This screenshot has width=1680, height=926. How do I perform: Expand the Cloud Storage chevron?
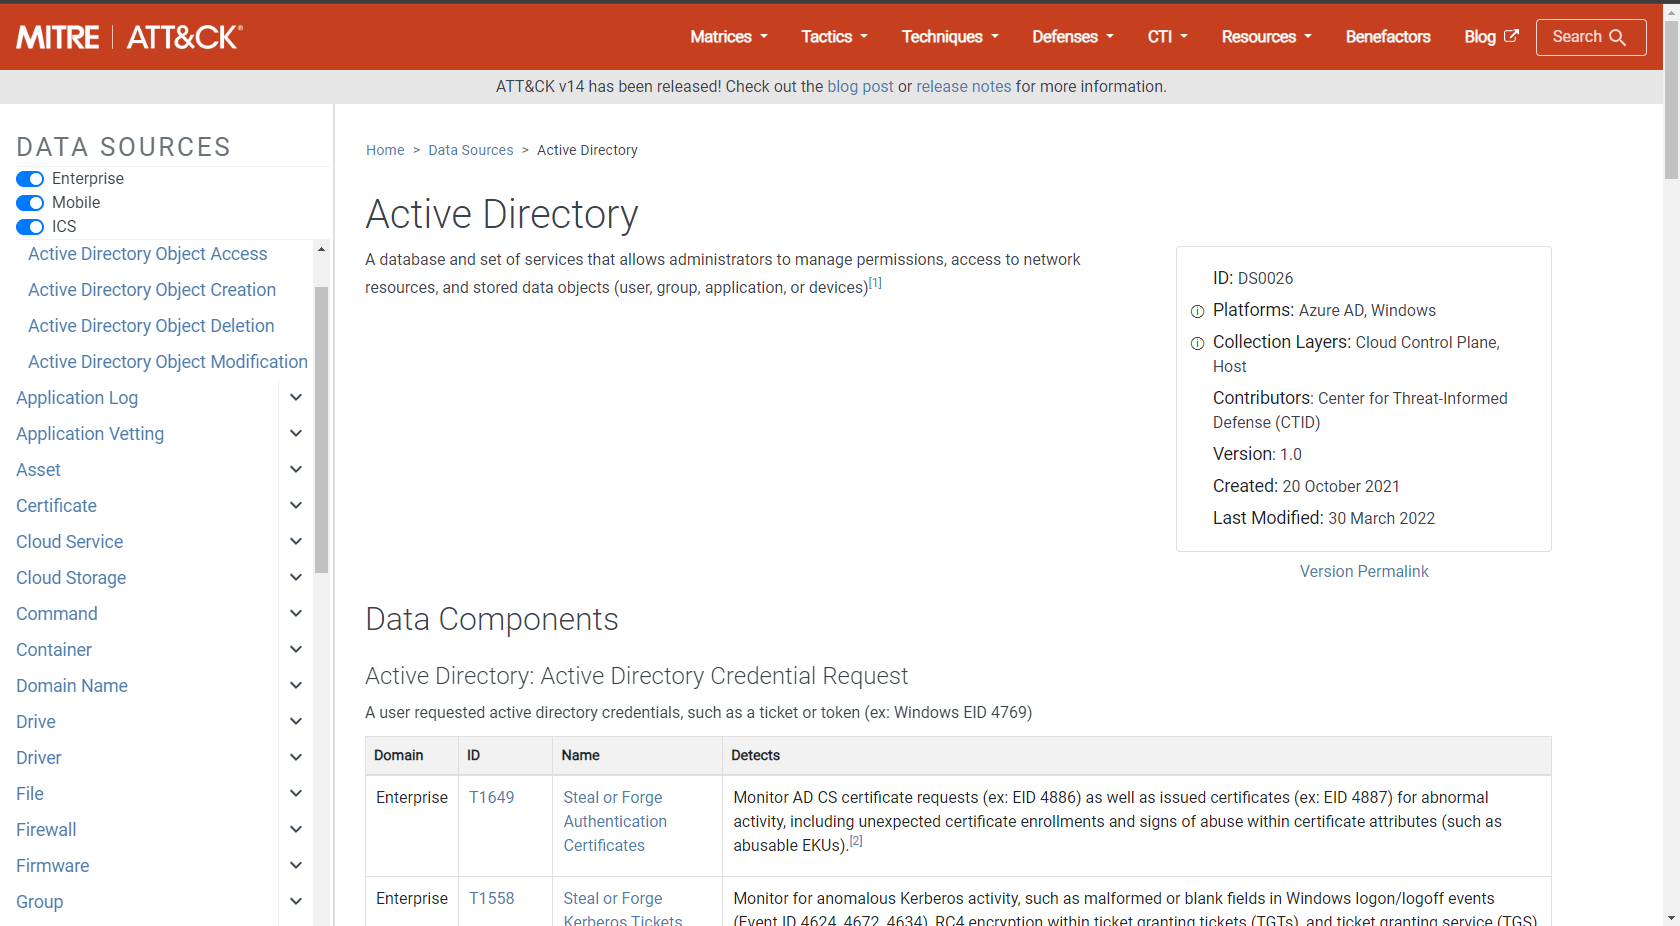coord(296,577)
